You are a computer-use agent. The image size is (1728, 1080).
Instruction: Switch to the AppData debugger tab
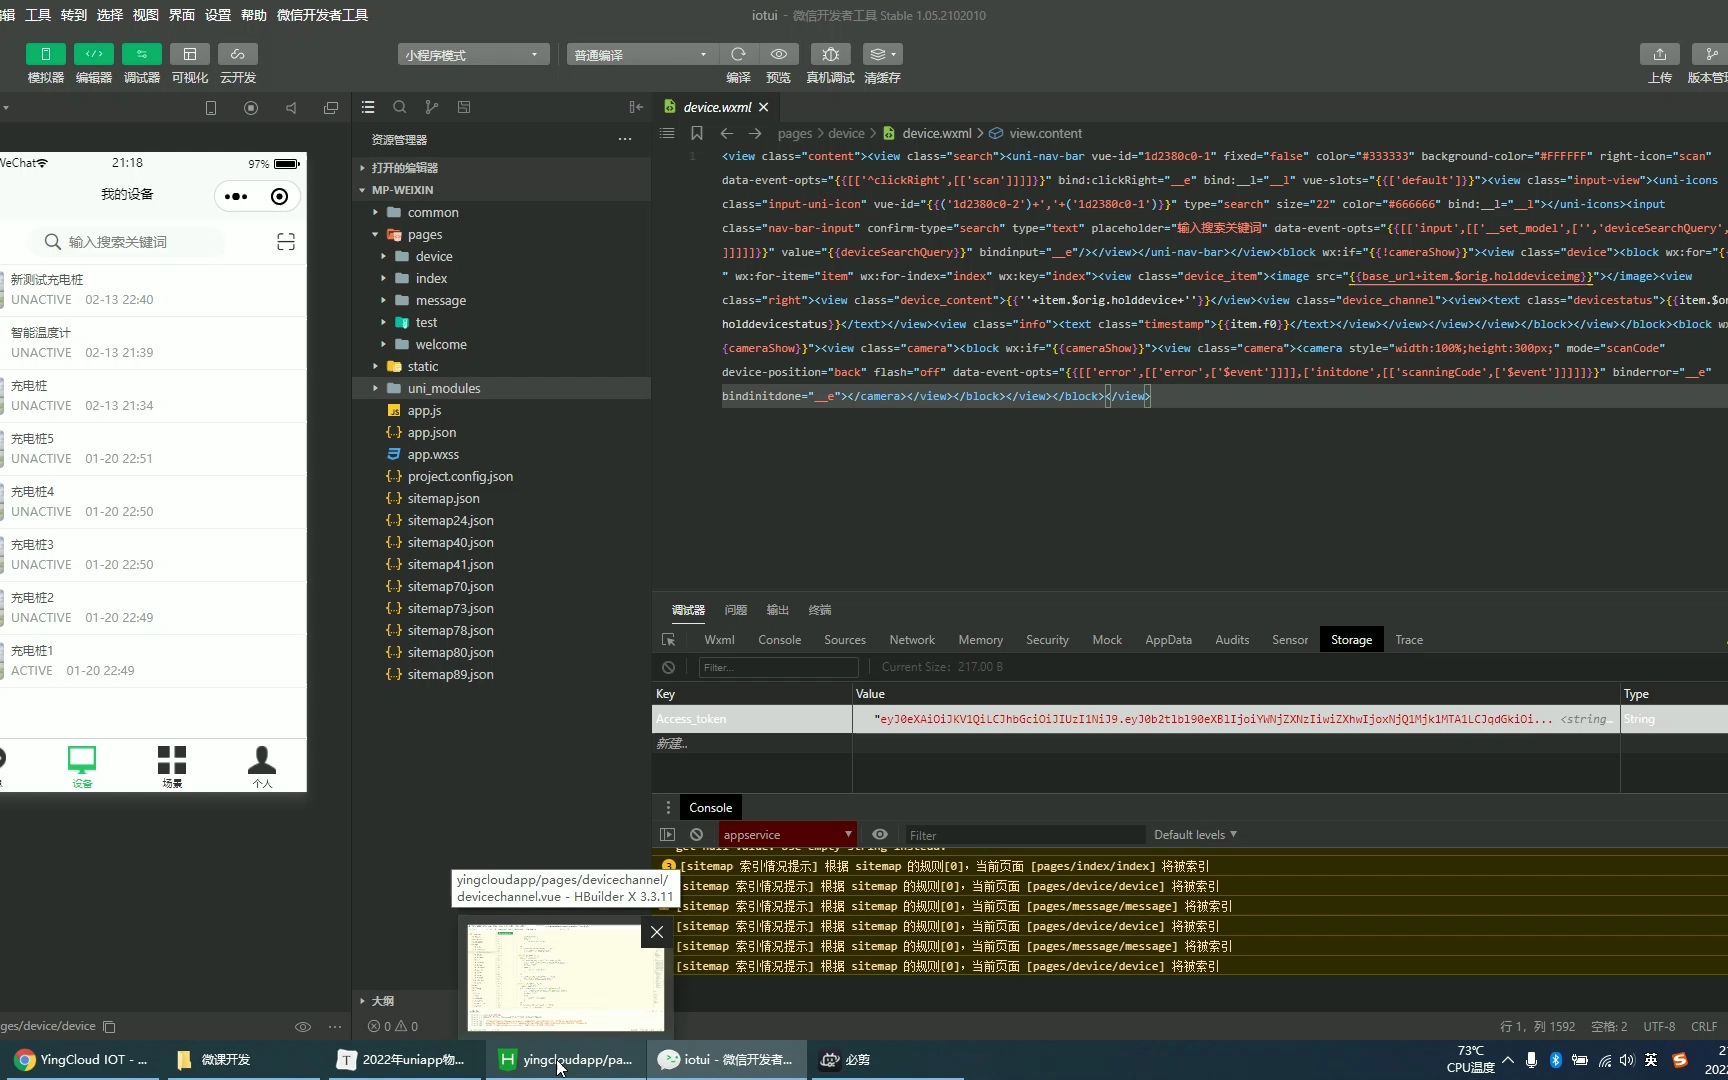[x=1168, y=640]
